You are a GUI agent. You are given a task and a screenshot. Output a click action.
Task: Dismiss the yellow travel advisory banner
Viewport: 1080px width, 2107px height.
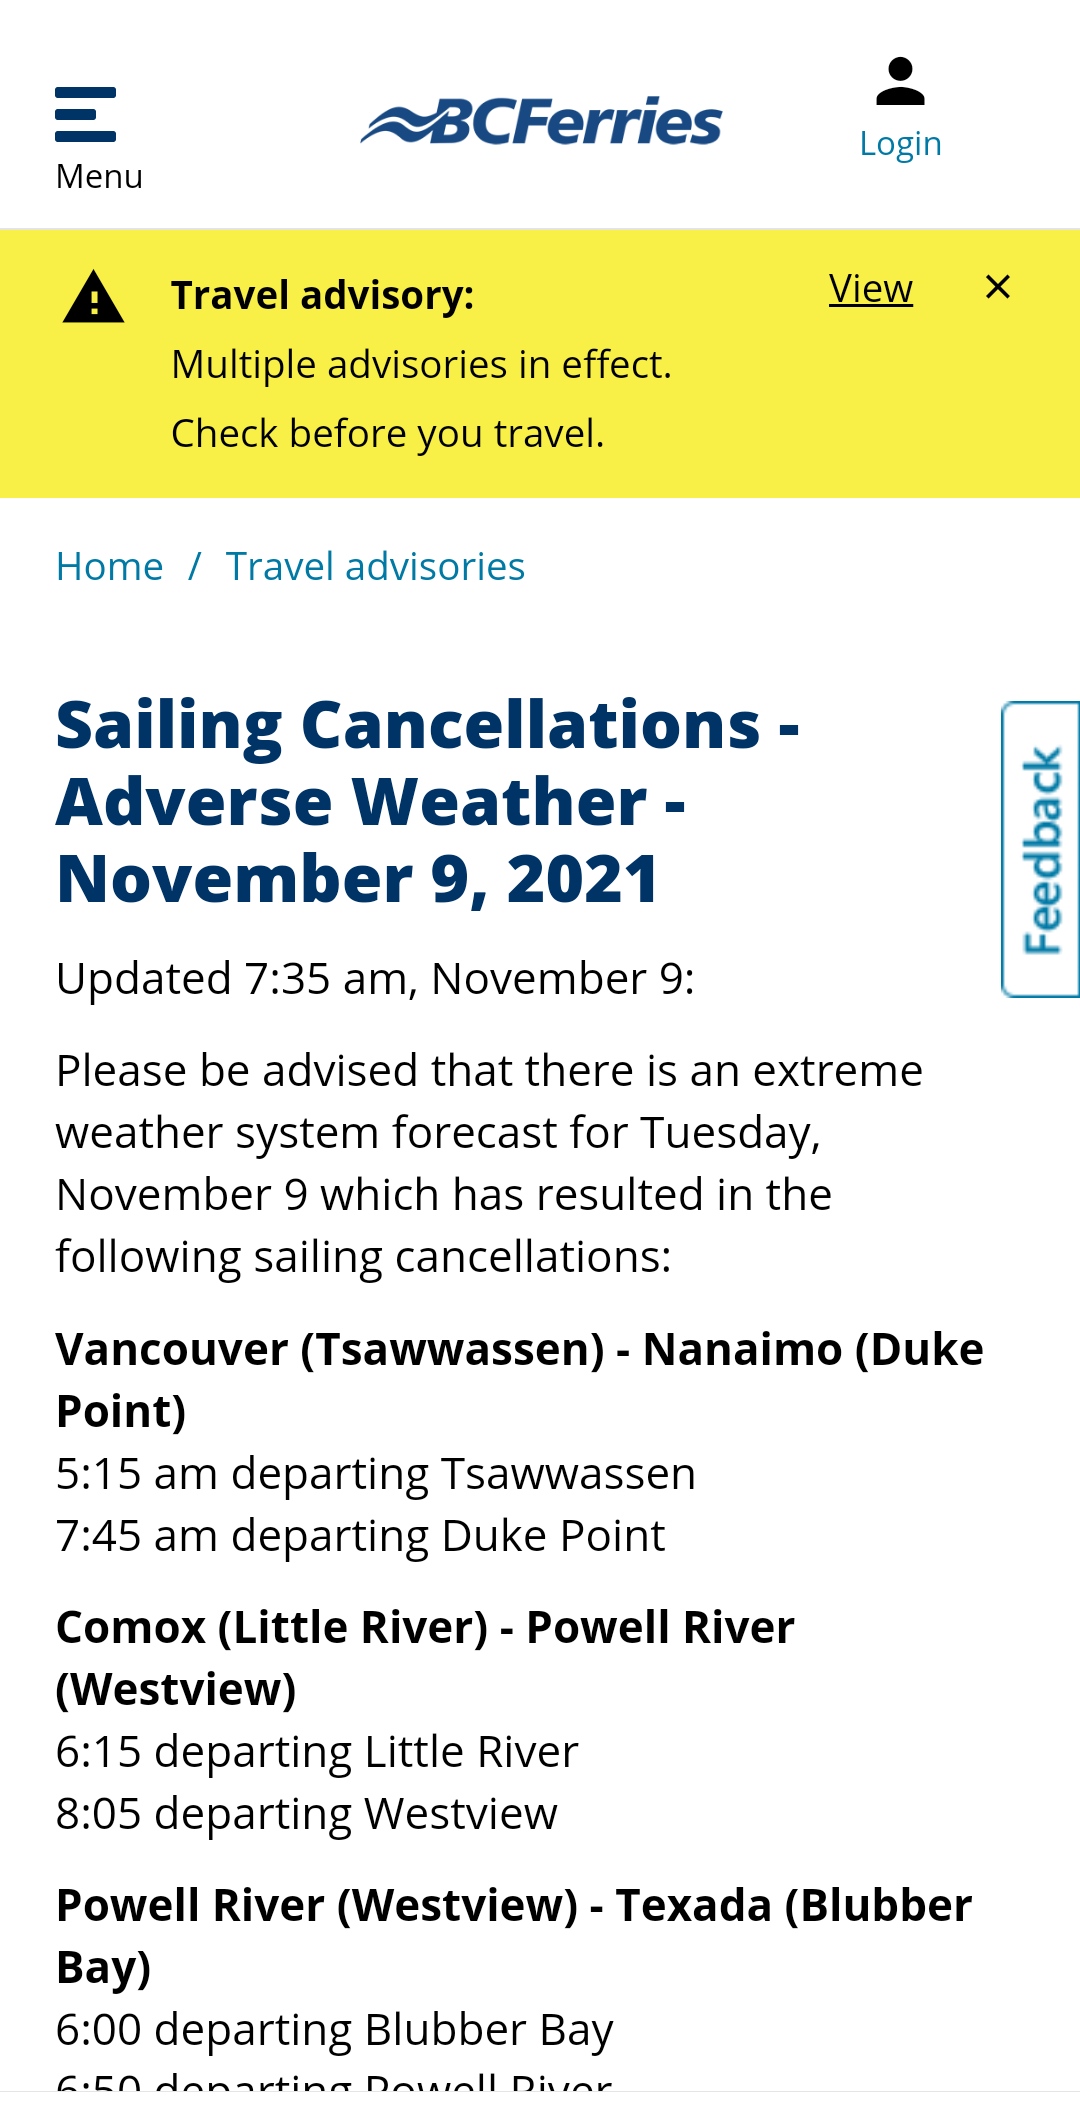(x=997, y=287)
